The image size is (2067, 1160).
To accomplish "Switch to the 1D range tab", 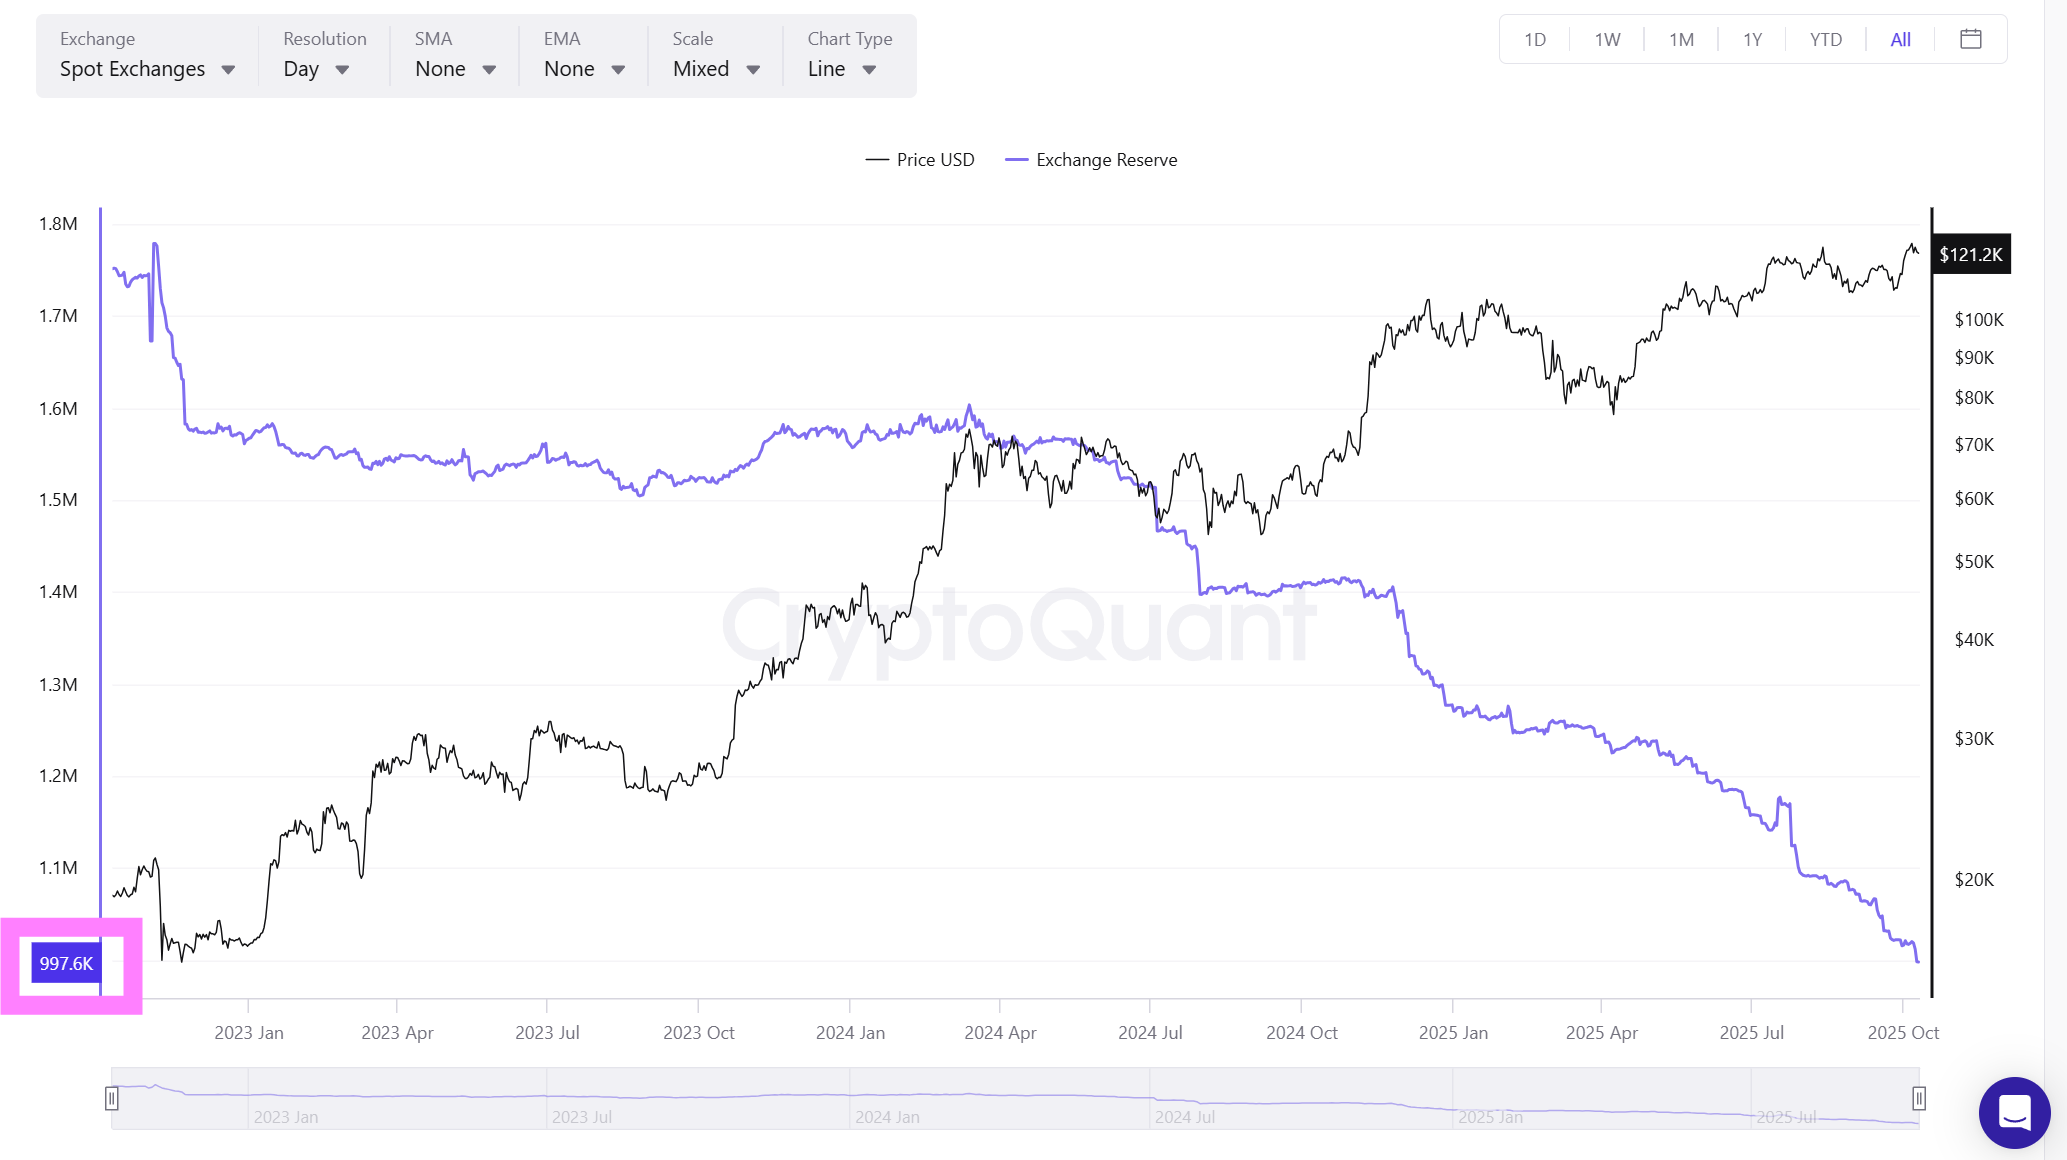I will coord(1535,40).
